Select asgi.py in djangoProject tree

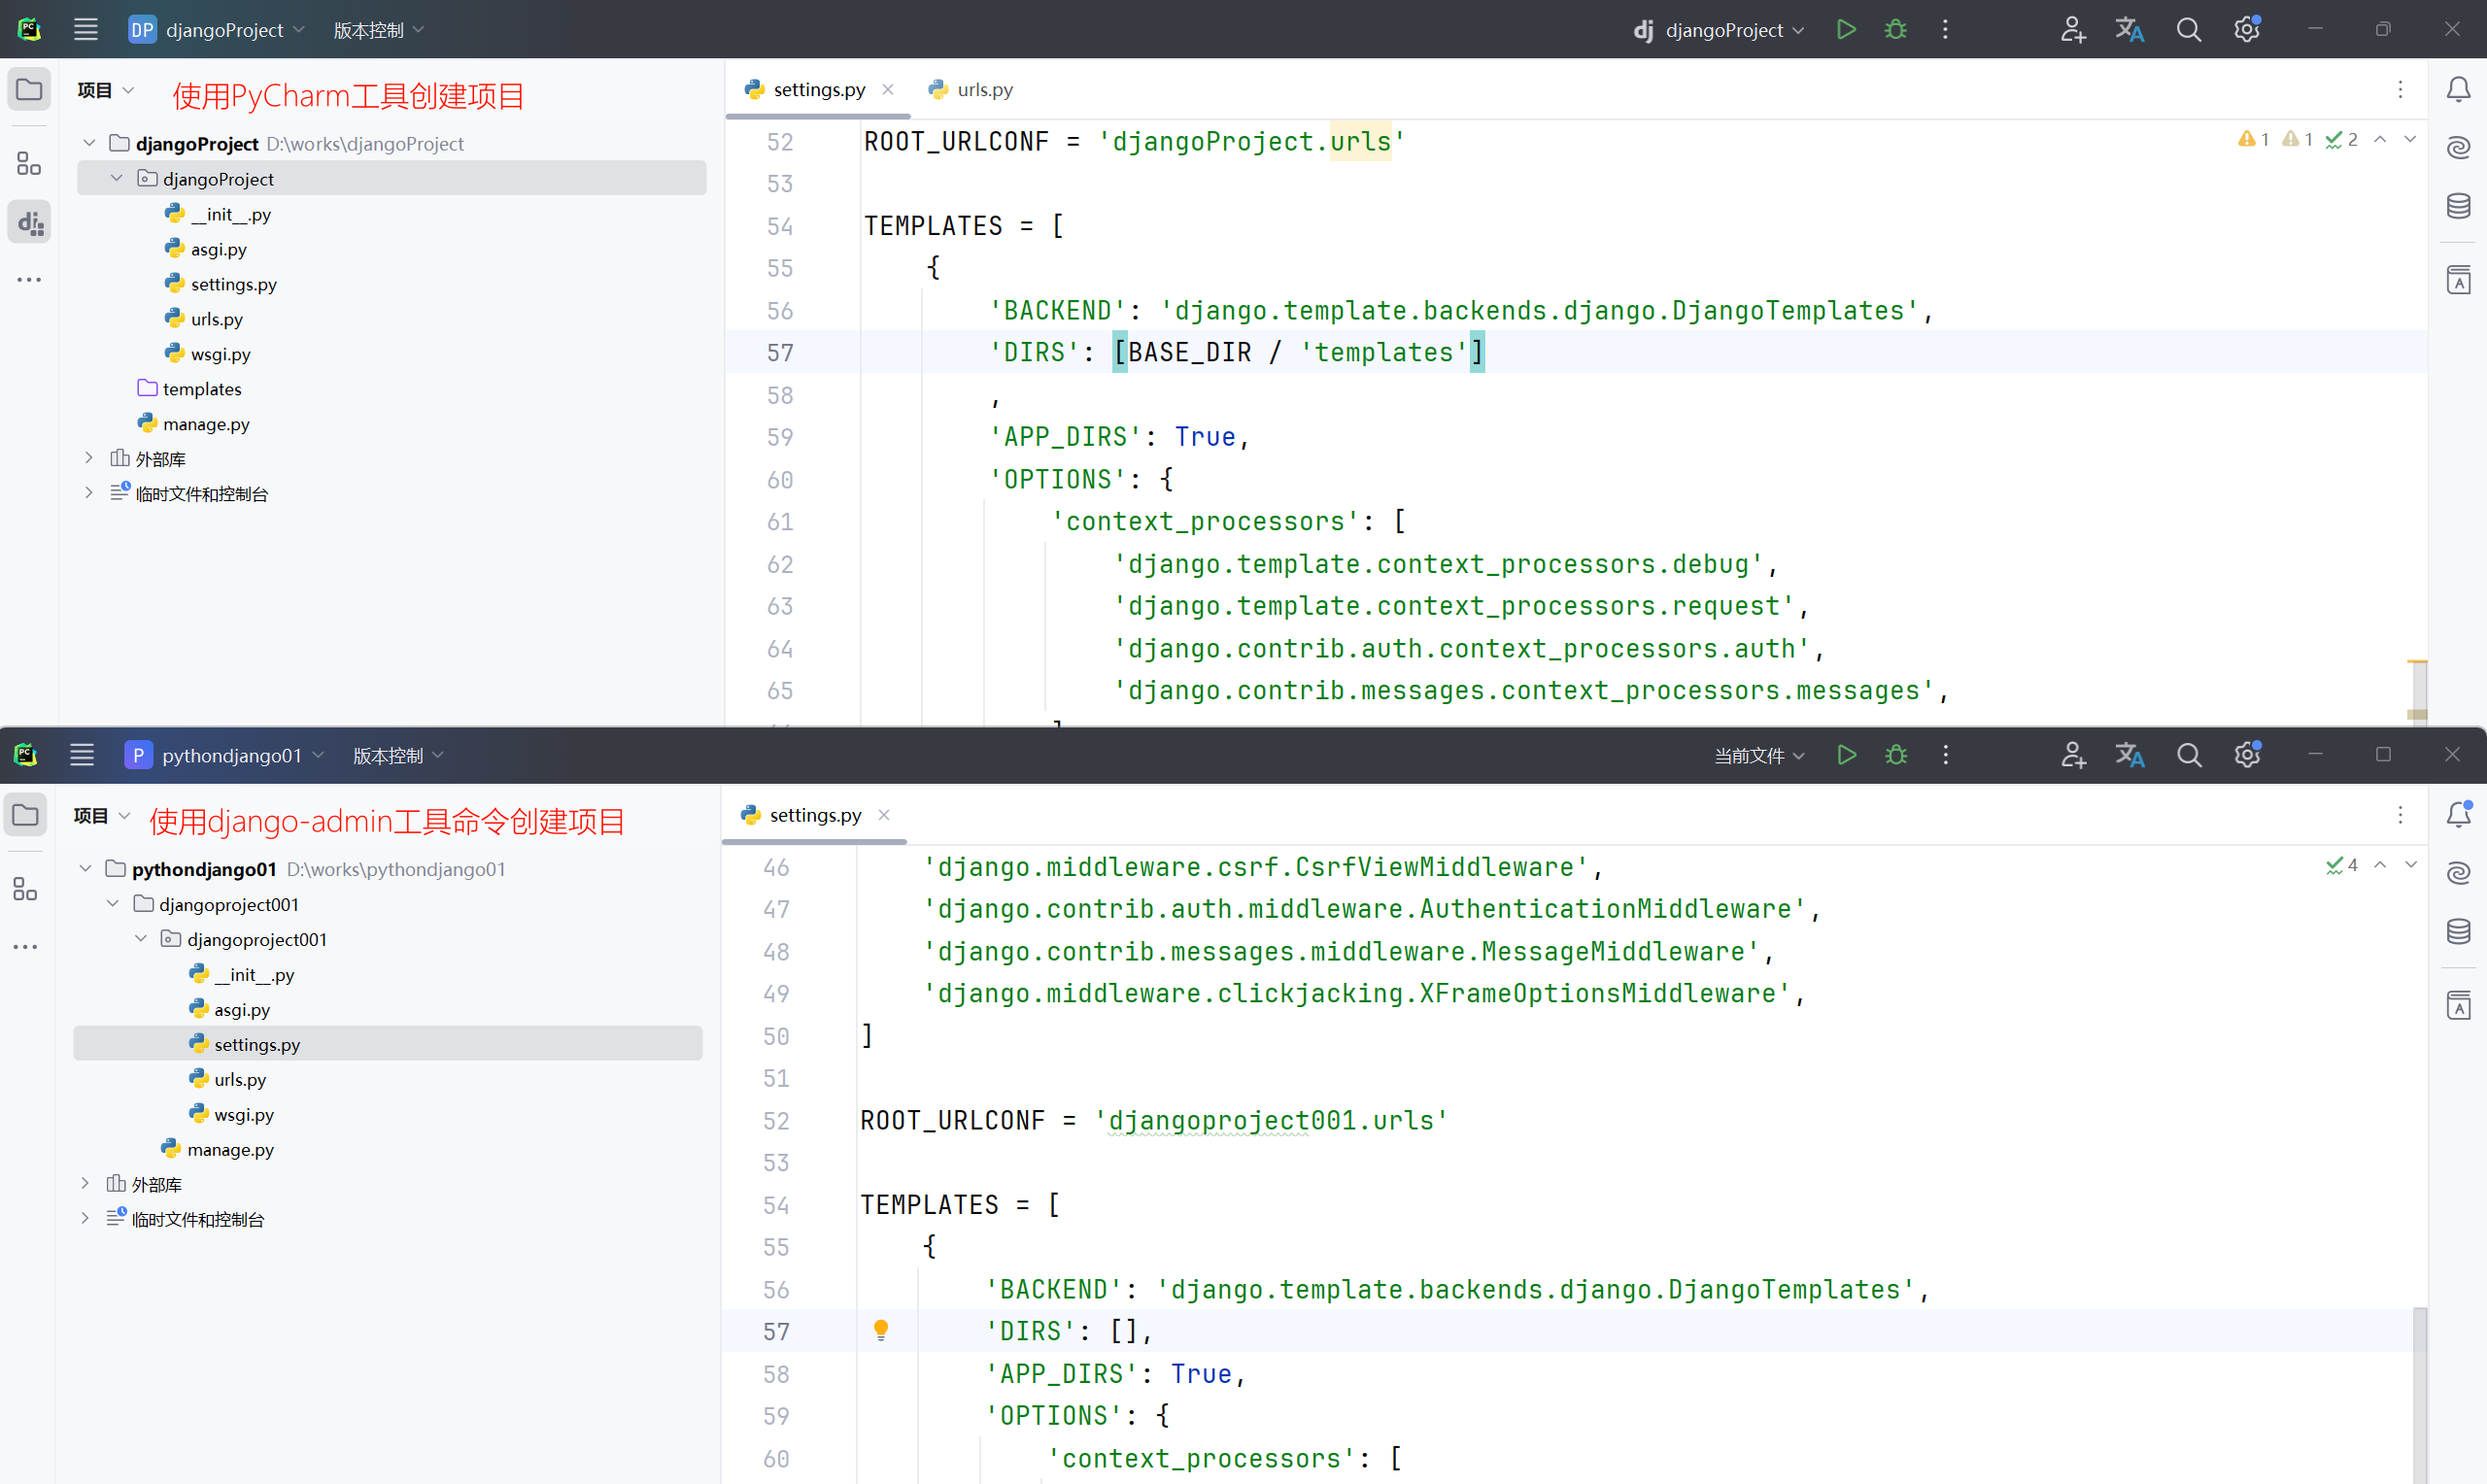[x=206, y=249]
